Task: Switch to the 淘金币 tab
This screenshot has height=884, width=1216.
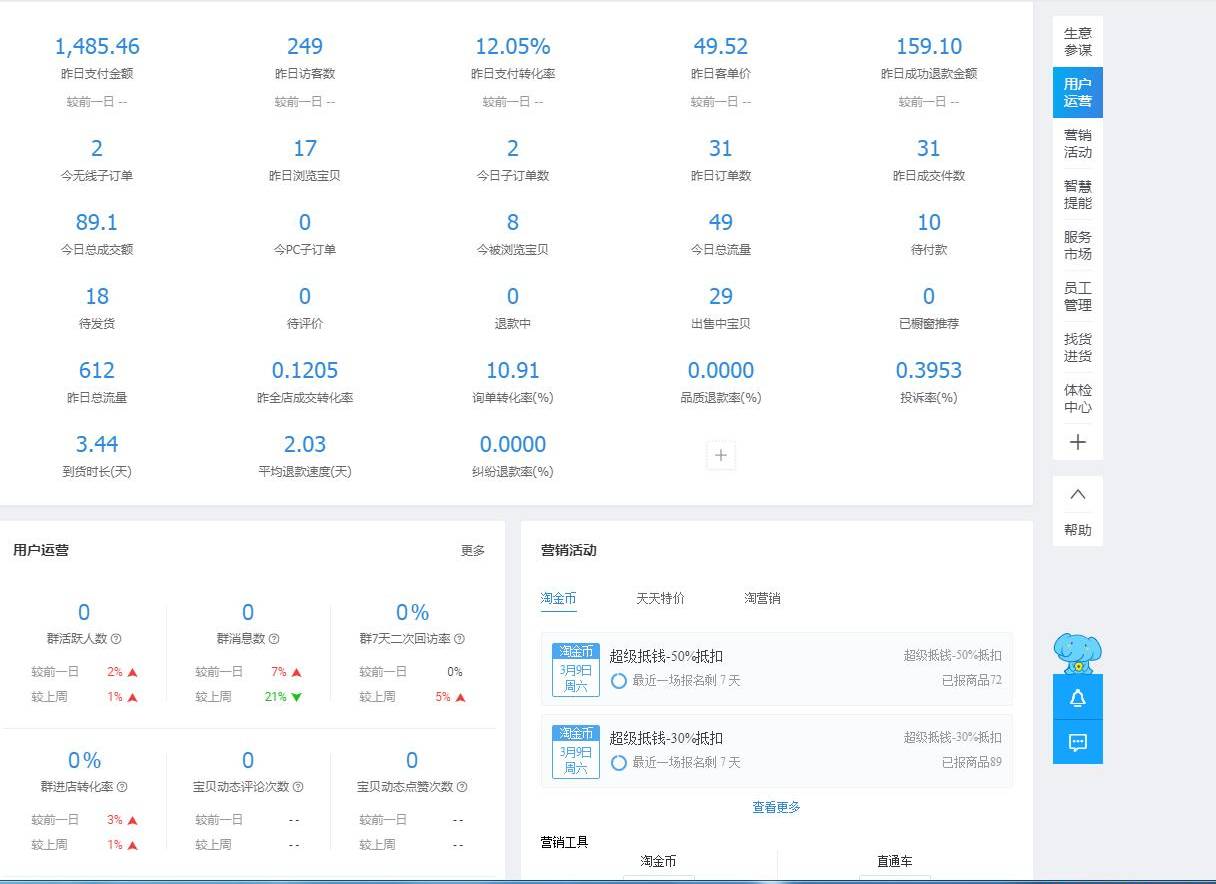Action: (x=558, y=598)
